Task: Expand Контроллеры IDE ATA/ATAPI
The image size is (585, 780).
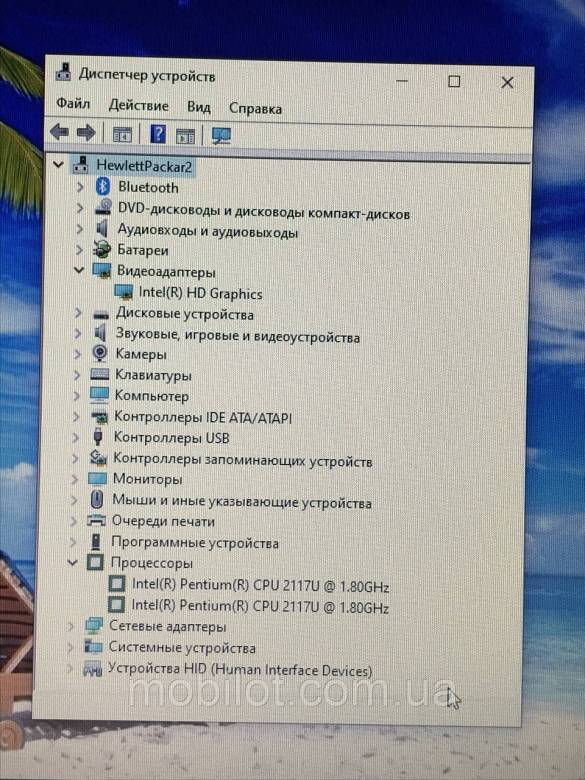Action: [x=76, y=416]
